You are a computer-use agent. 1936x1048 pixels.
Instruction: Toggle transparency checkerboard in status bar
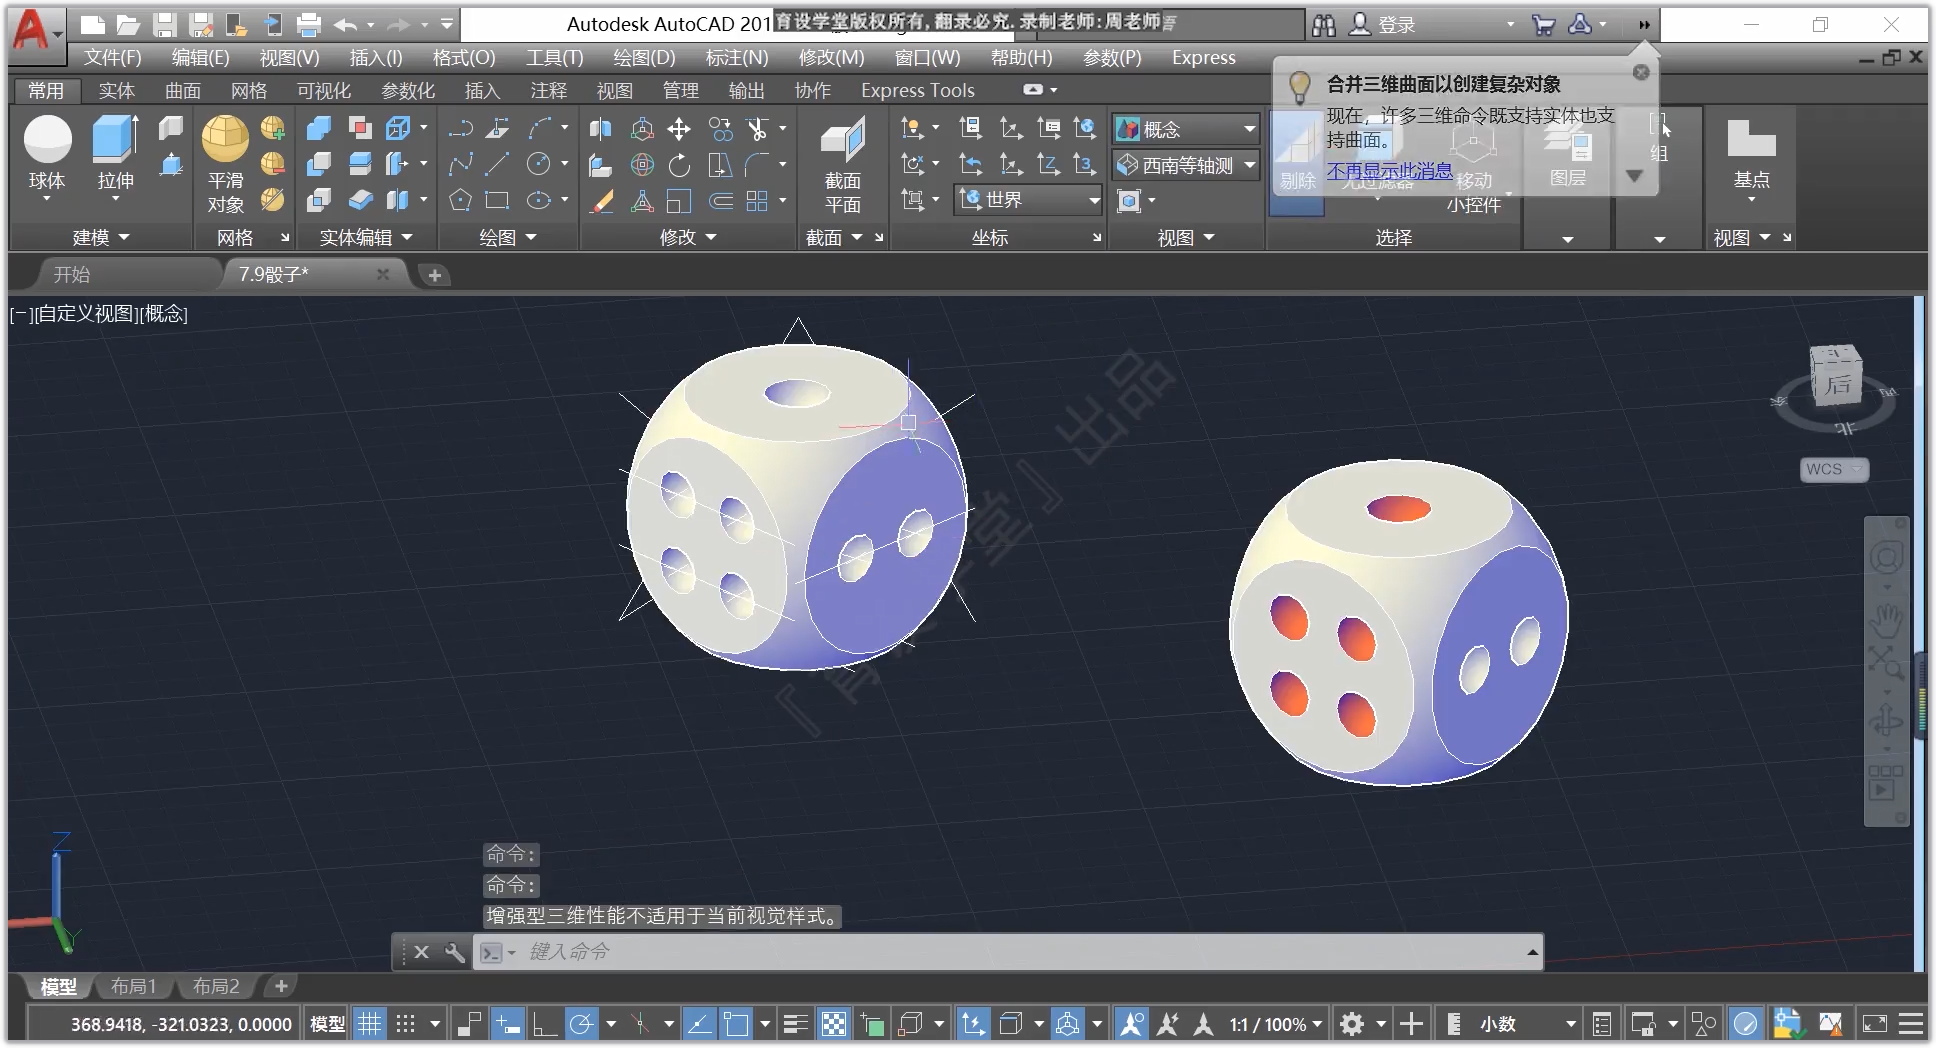pos(834,1024)
